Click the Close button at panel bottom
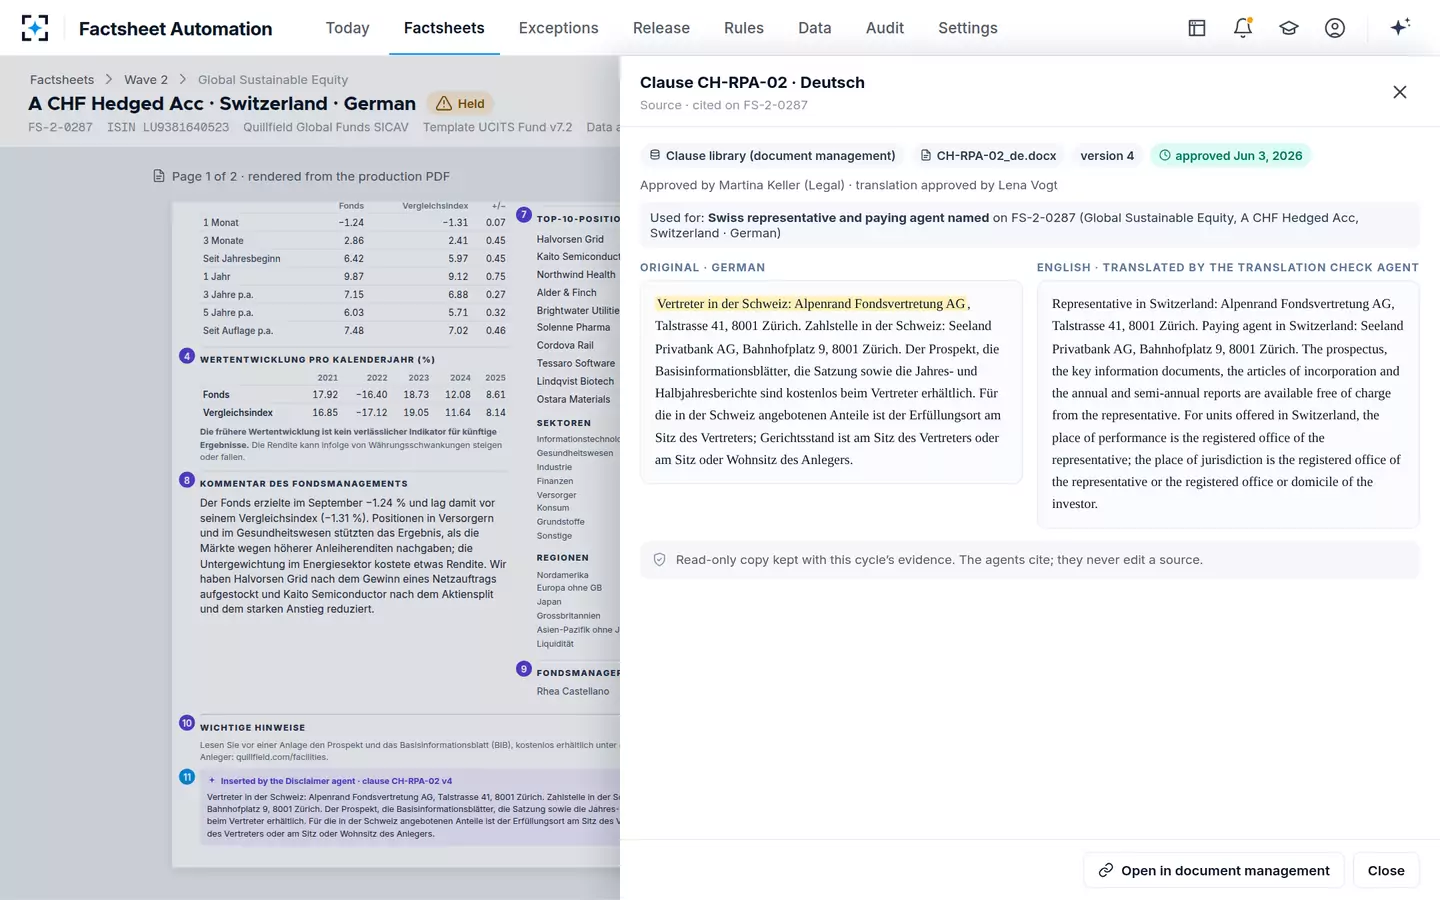This screenshot has width=1440, height=900. coord(1386,871)
